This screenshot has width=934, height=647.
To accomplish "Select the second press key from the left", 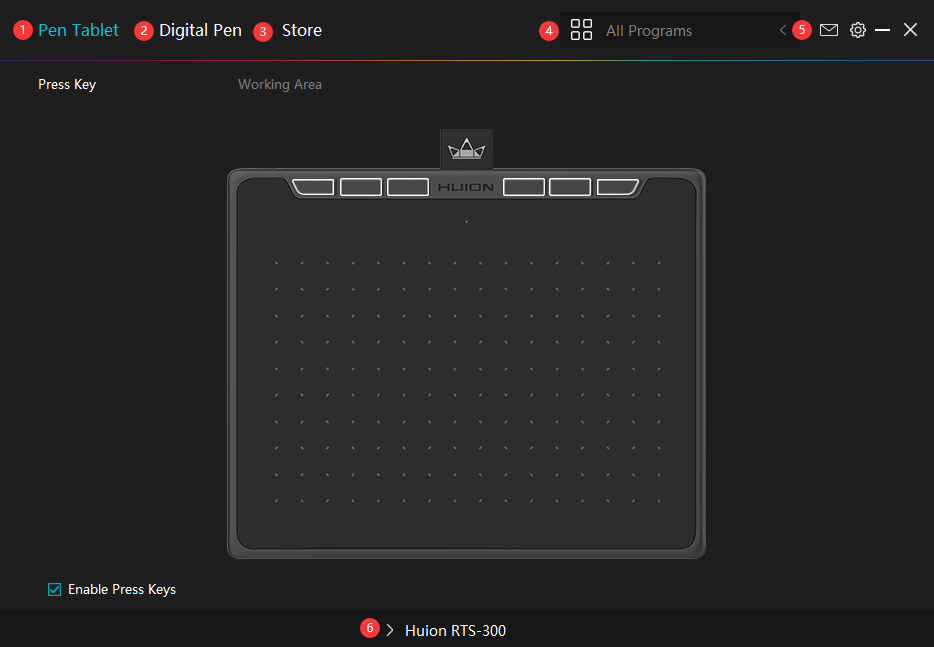I will coord(360,186).
